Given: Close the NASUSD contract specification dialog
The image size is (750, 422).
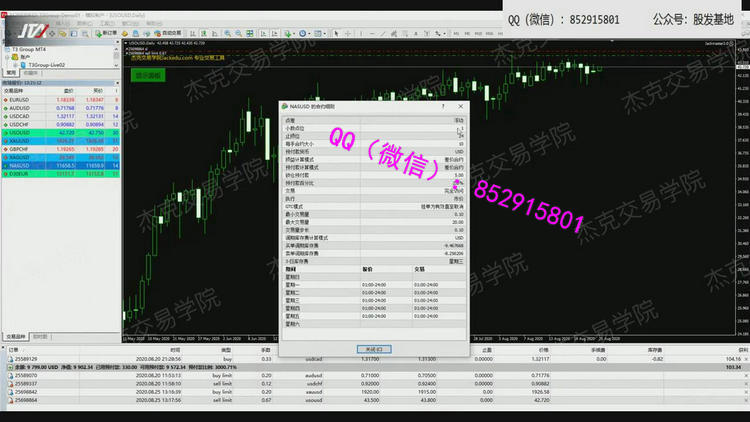Looking at the screenshot, I should tap(460, 105).
